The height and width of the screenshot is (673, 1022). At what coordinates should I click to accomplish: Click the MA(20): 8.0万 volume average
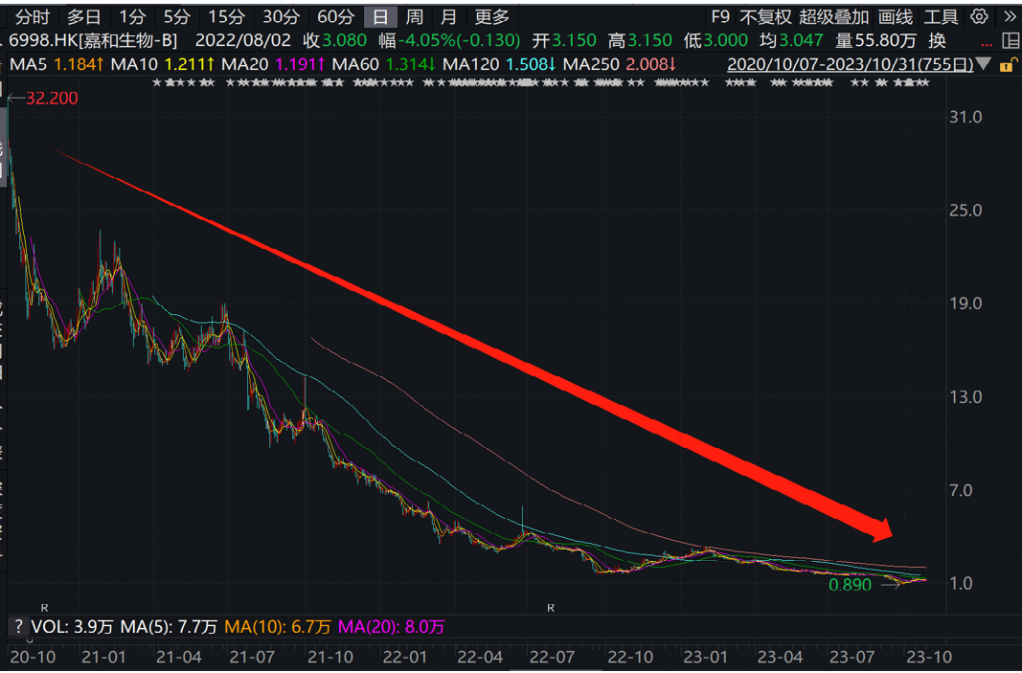point(391,627)
